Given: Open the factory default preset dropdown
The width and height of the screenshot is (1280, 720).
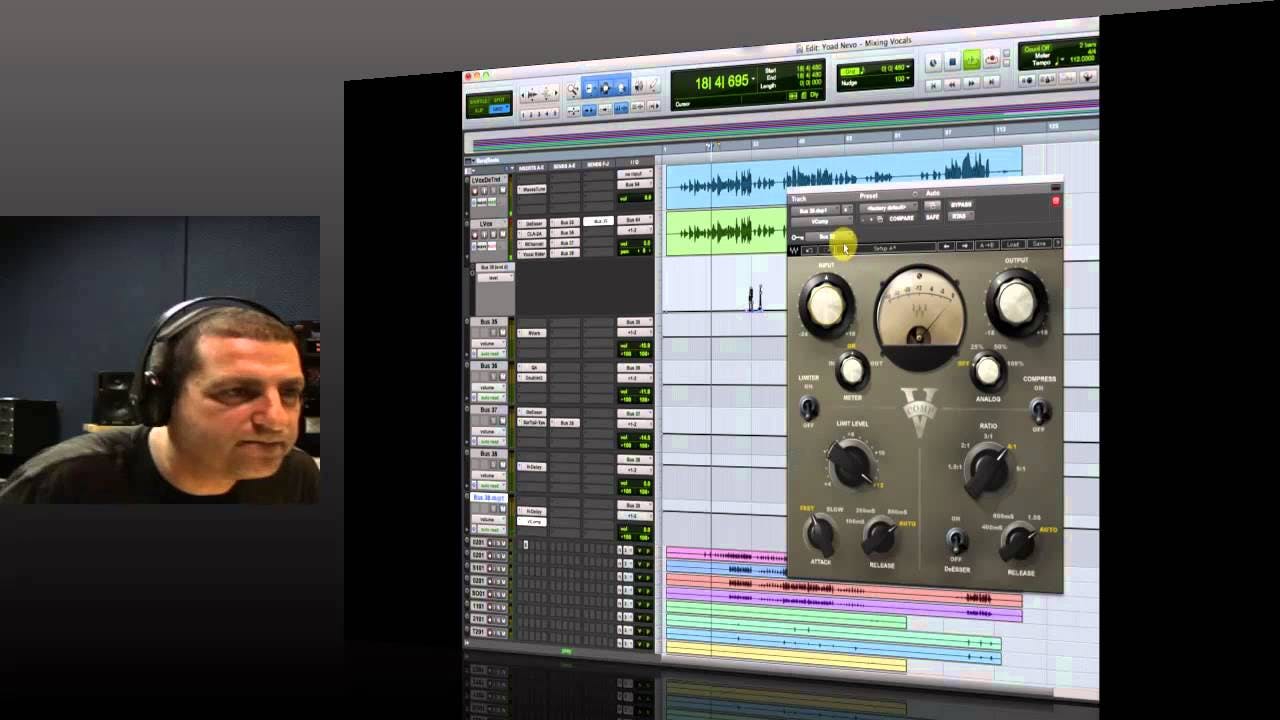Looking at the screenshot, I should point(887,206).
